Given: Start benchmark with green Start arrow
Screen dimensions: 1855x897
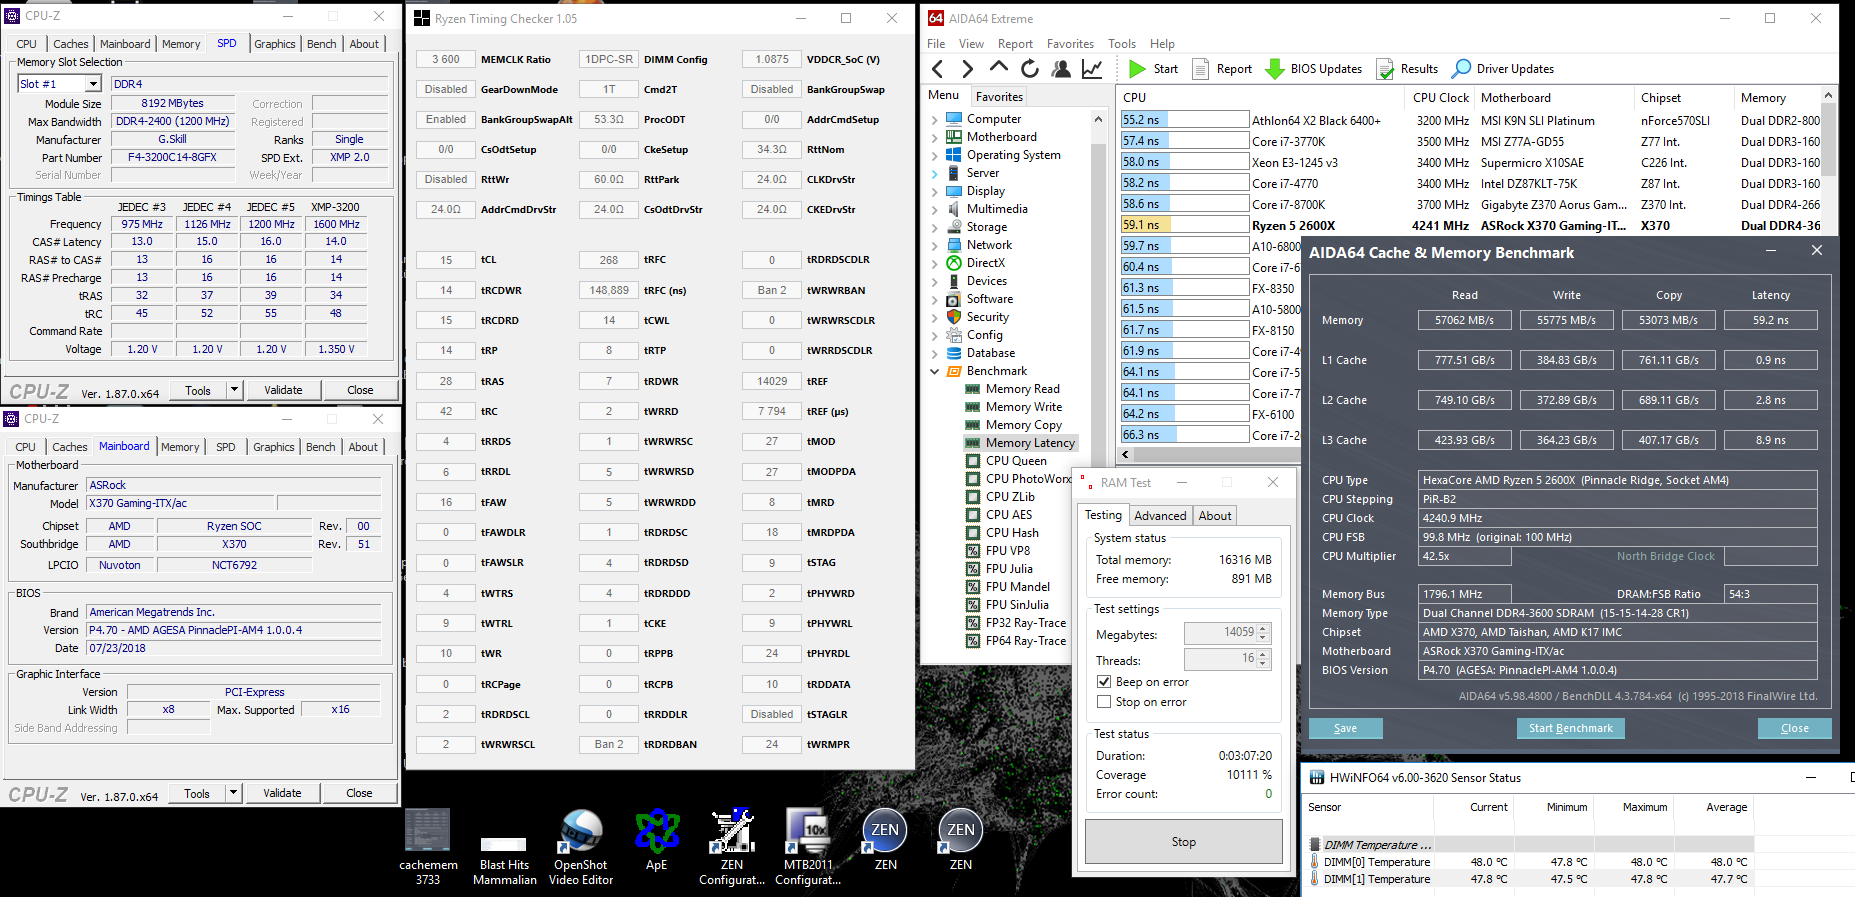Looking at the screenshot, I should (x=1153, y=69).
